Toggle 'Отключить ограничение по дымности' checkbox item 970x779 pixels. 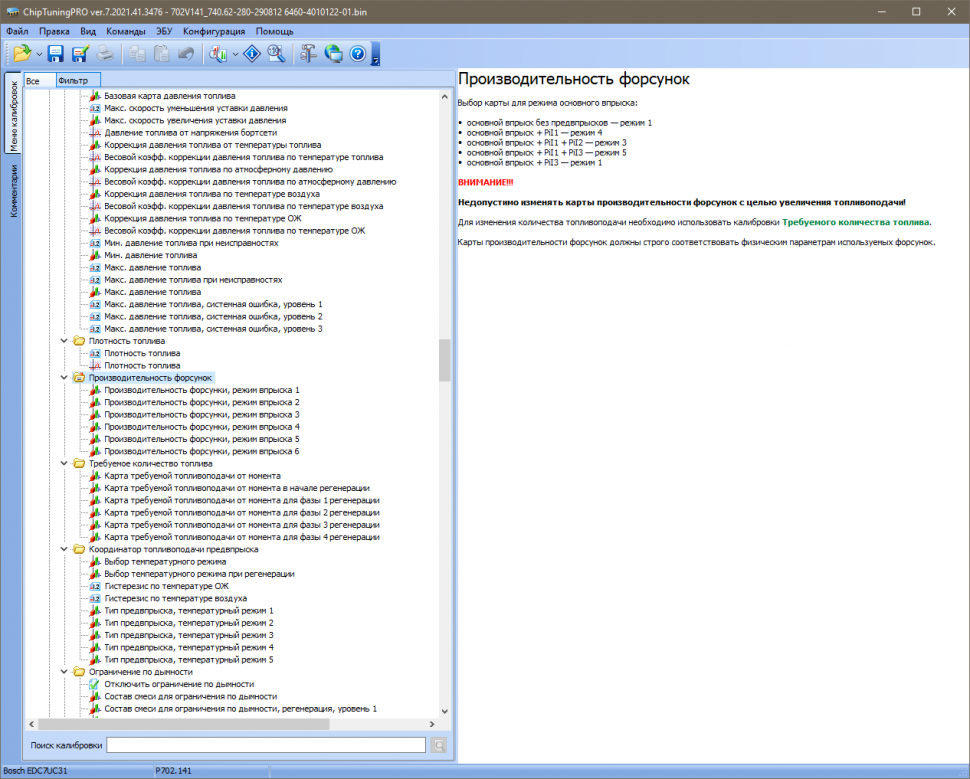(x=172, y=684)
